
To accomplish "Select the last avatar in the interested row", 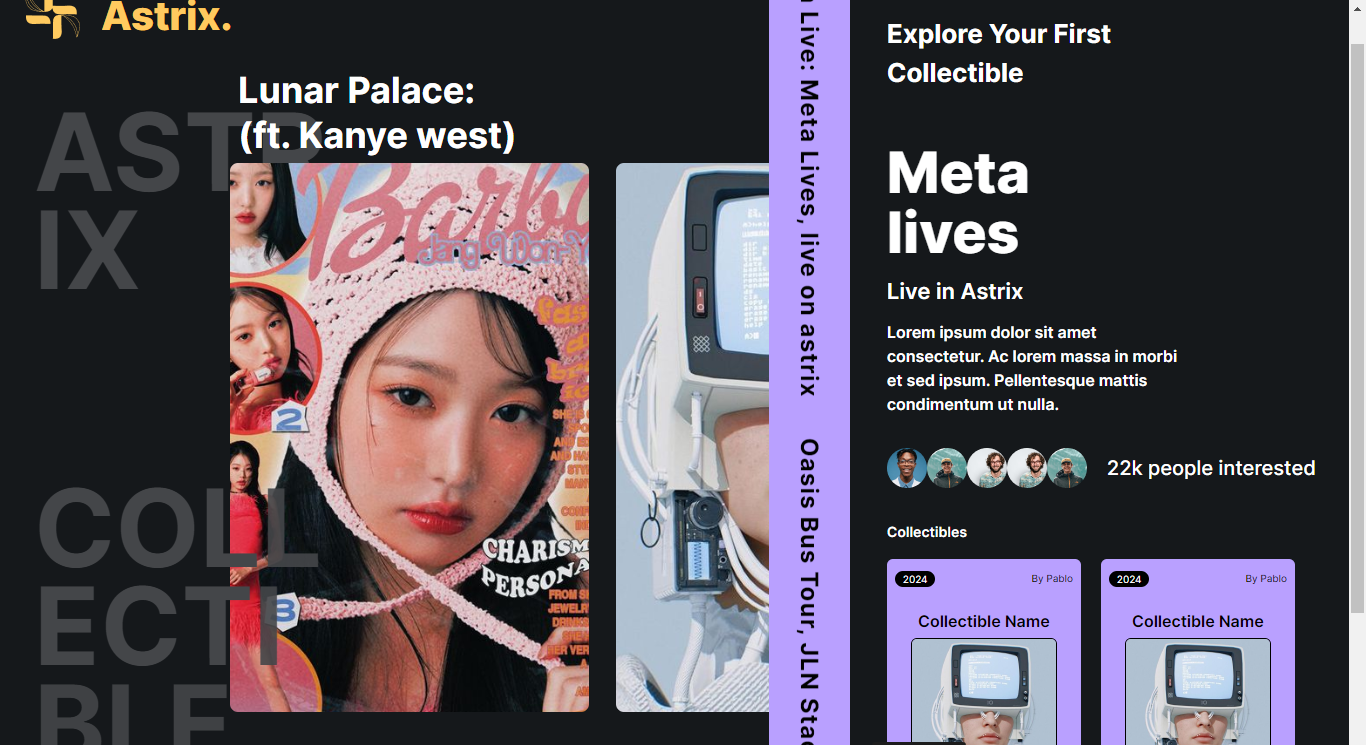I will pyautogui.click(x=1067, y=468).
